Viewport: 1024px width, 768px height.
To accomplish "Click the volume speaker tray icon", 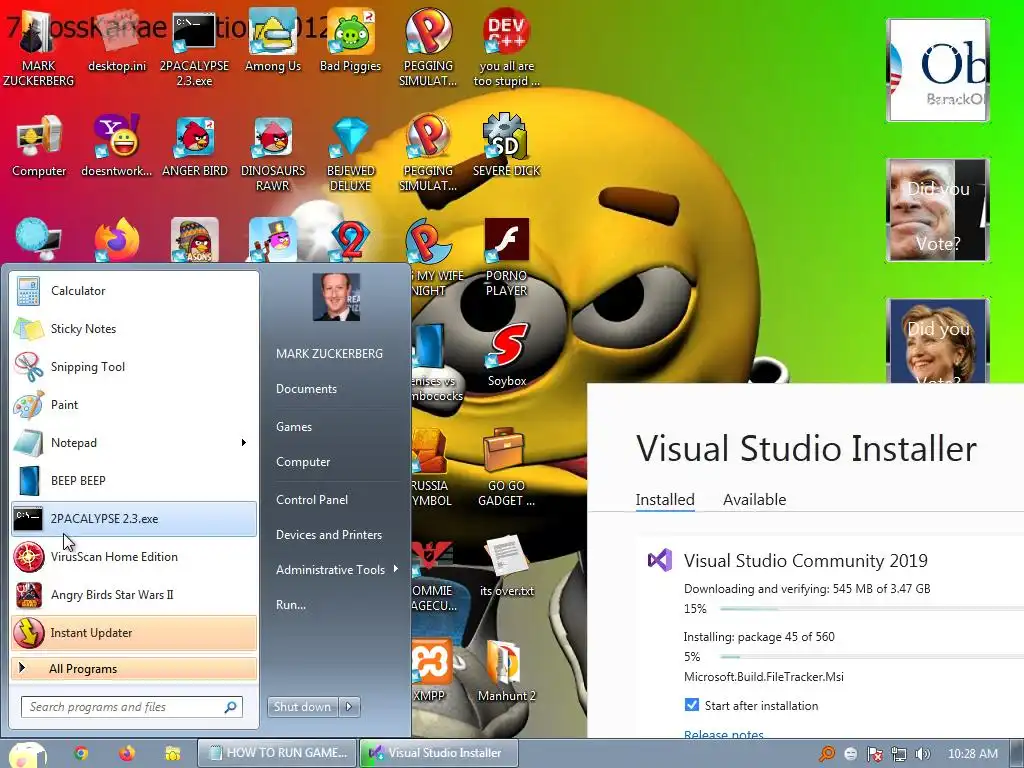I will (923, 754).
